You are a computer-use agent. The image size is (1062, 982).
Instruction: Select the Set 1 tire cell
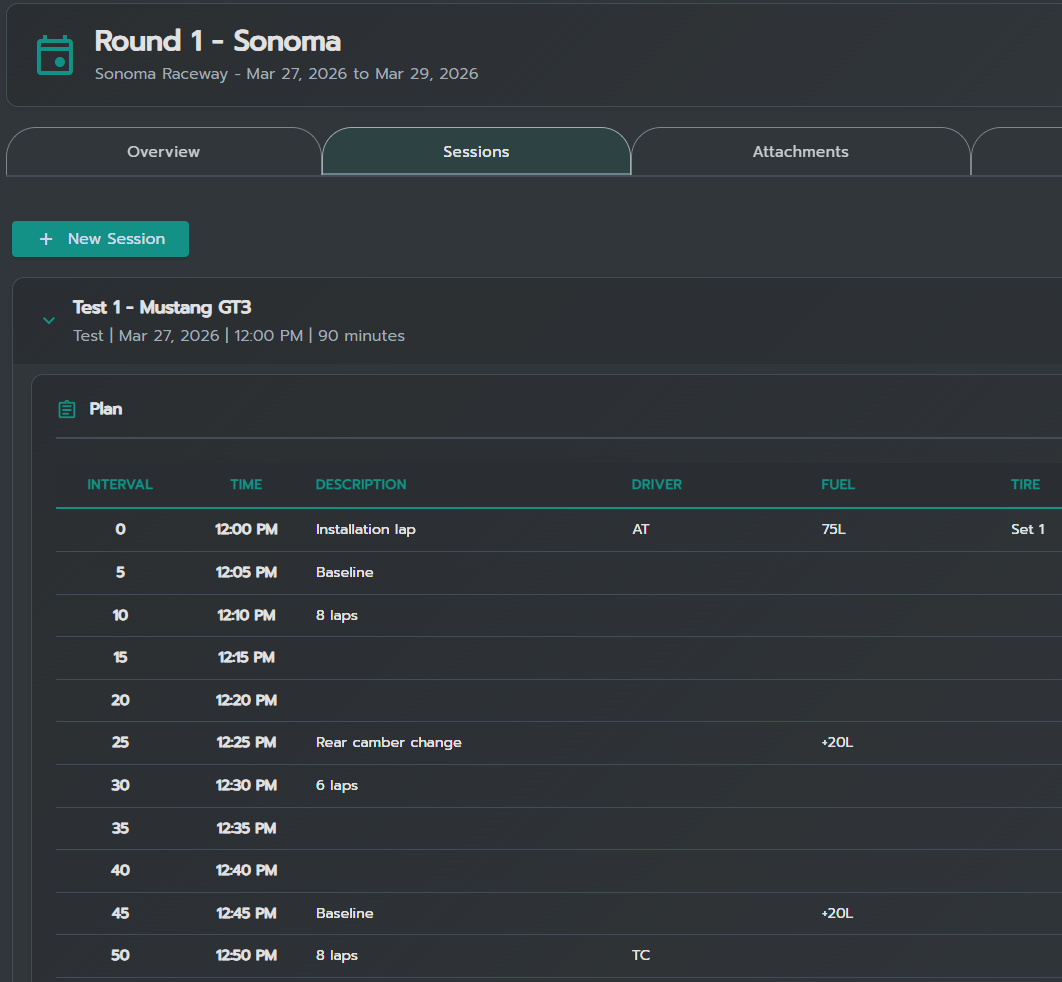tap(1027, 529)
